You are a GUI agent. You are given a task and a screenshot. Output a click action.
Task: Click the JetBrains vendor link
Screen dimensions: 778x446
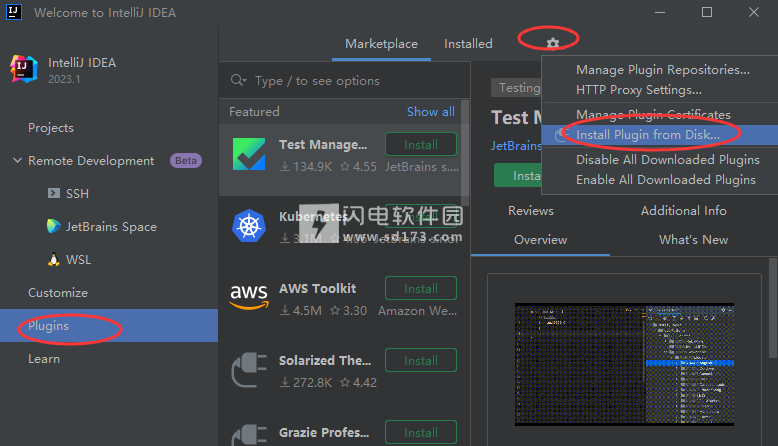coord(516,146)
